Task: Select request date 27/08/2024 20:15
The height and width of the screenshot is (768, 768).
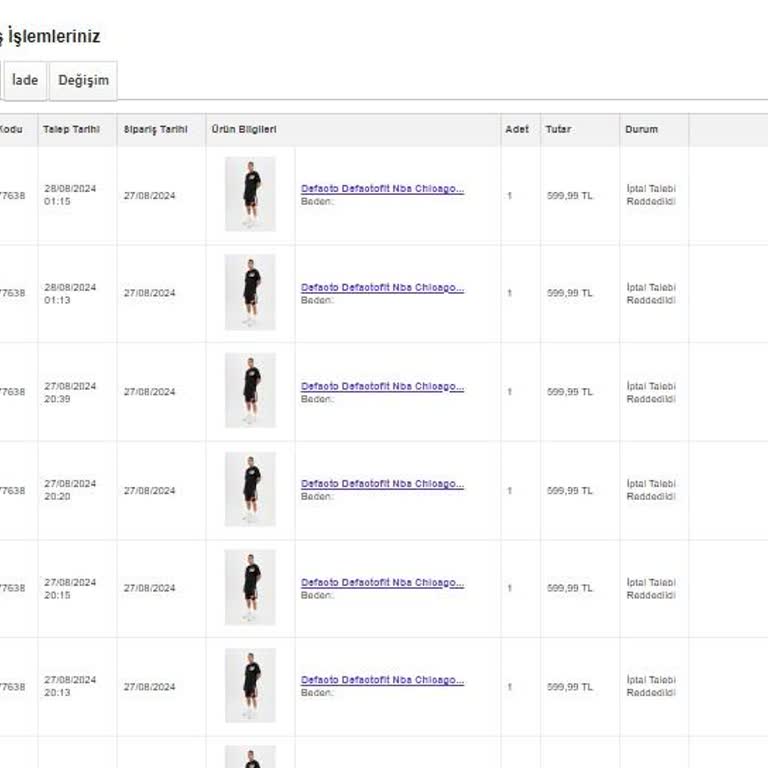Action: 70,589
